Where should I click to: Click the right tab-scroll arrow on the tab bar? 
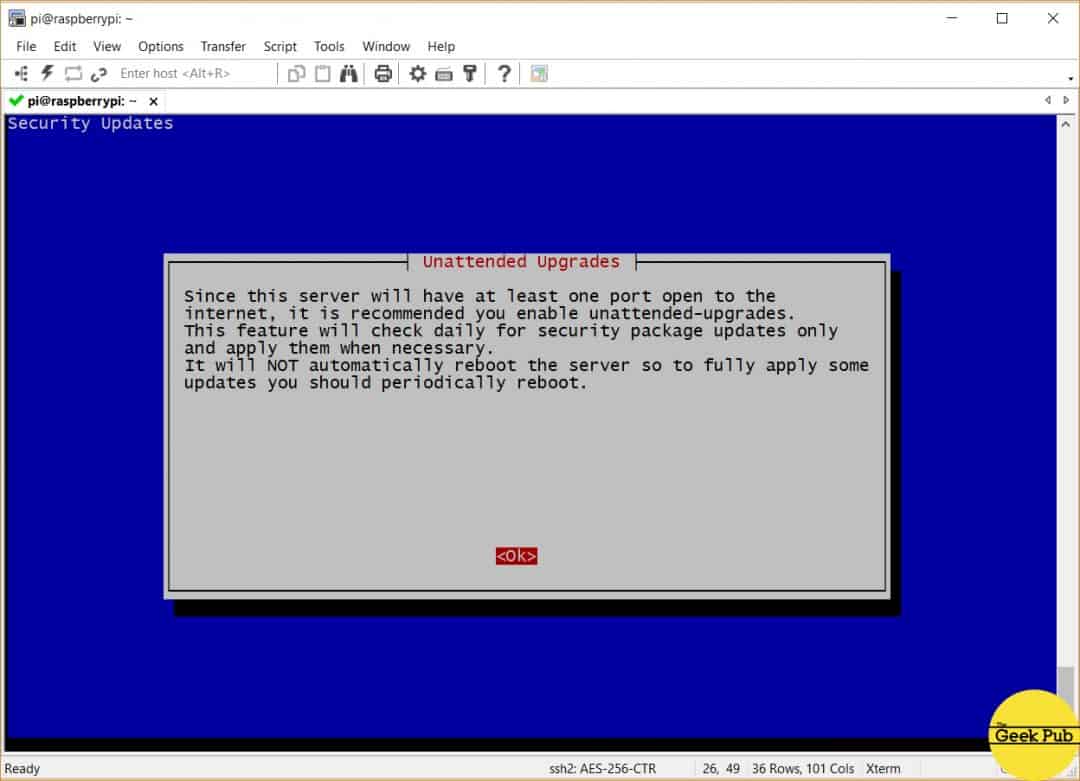point(1064,100)
